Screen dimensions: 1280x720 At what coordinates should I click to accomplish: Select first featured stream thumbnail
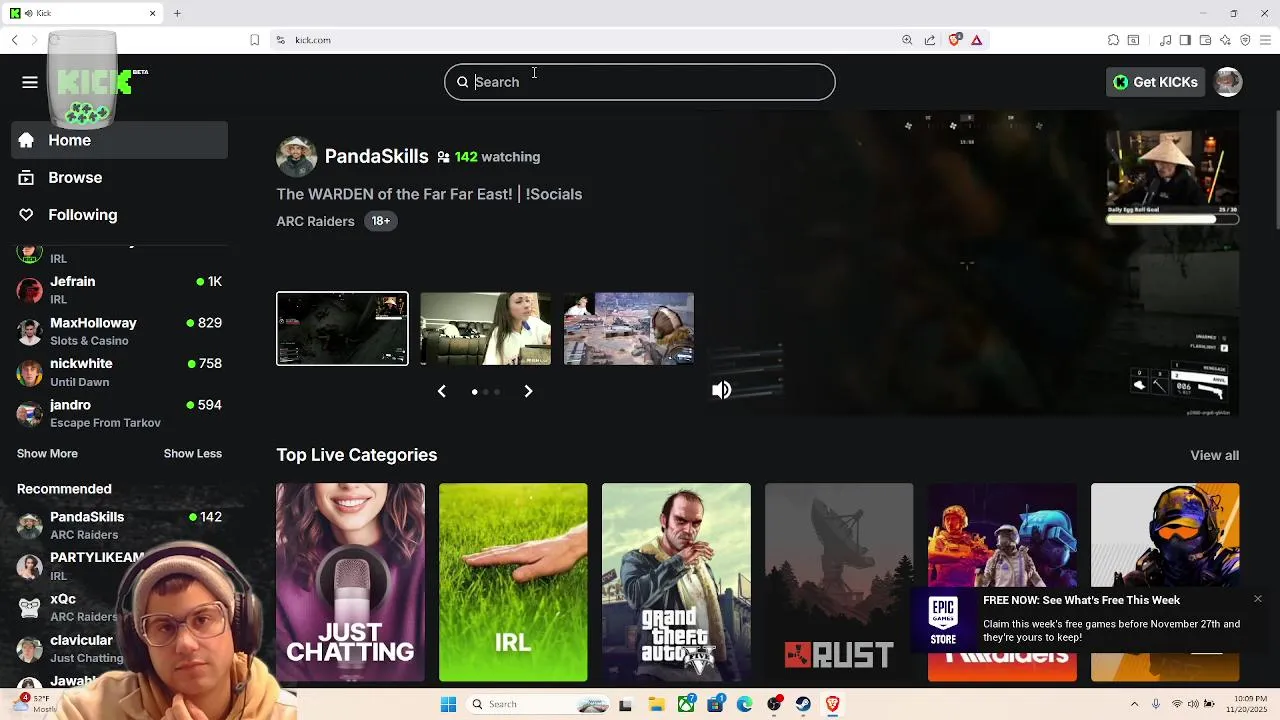point(342,328)
